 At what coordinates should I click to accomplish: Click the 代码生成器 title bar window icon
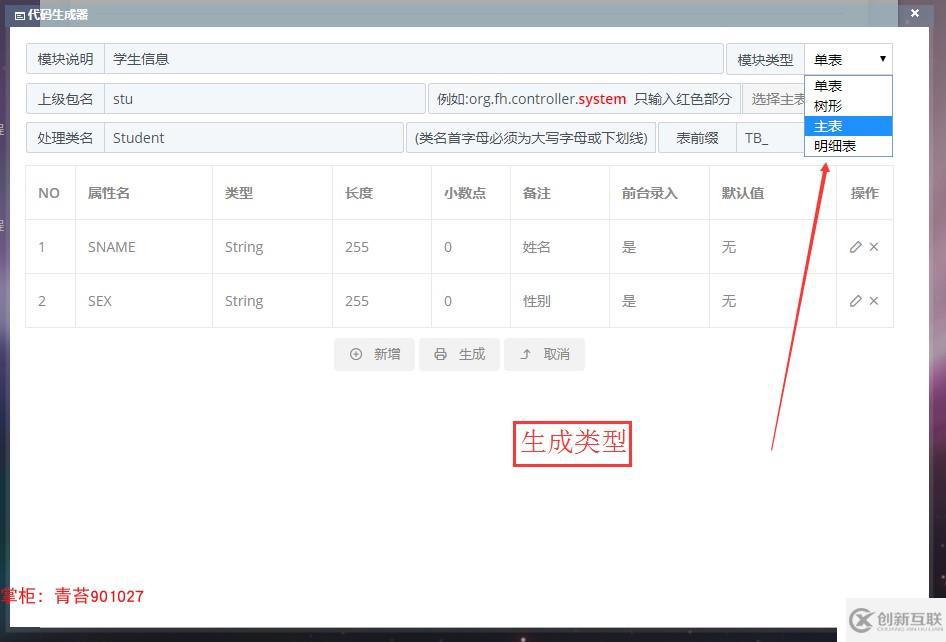19,16
